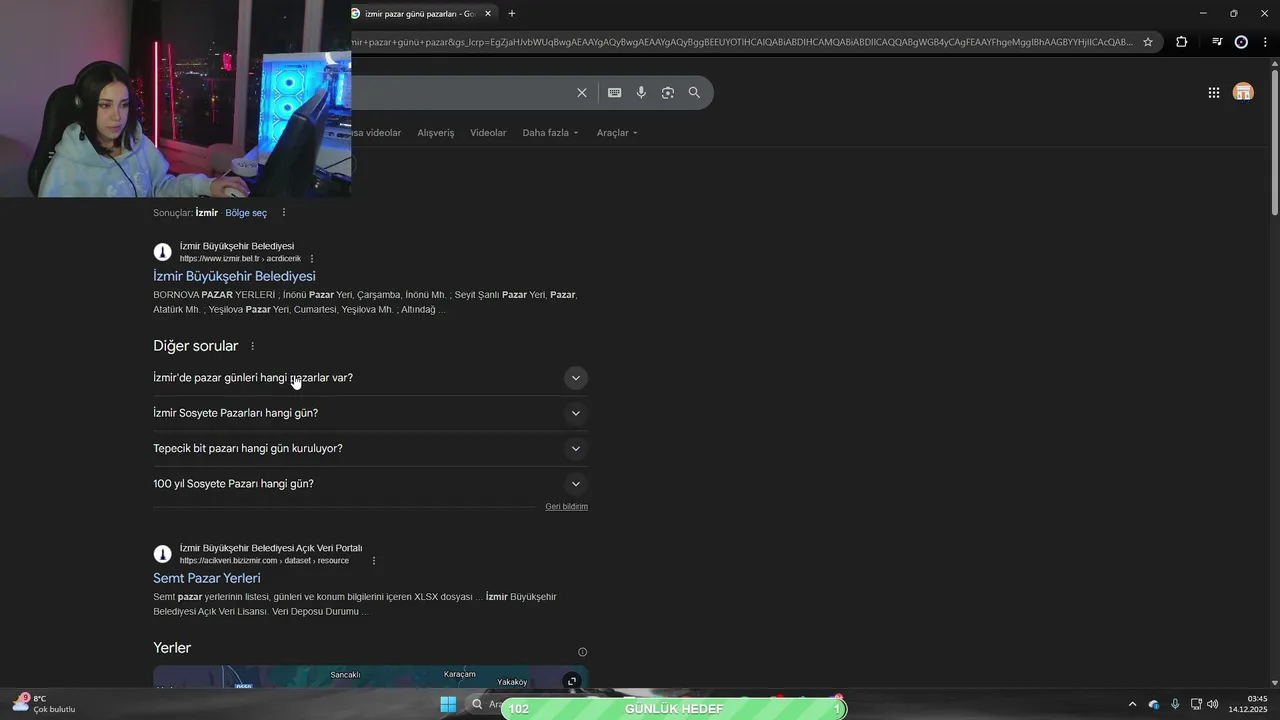Screen dimensions: 1280x720
Task: Click the Diğer sorular heading
Action: (x=196, y=346)
